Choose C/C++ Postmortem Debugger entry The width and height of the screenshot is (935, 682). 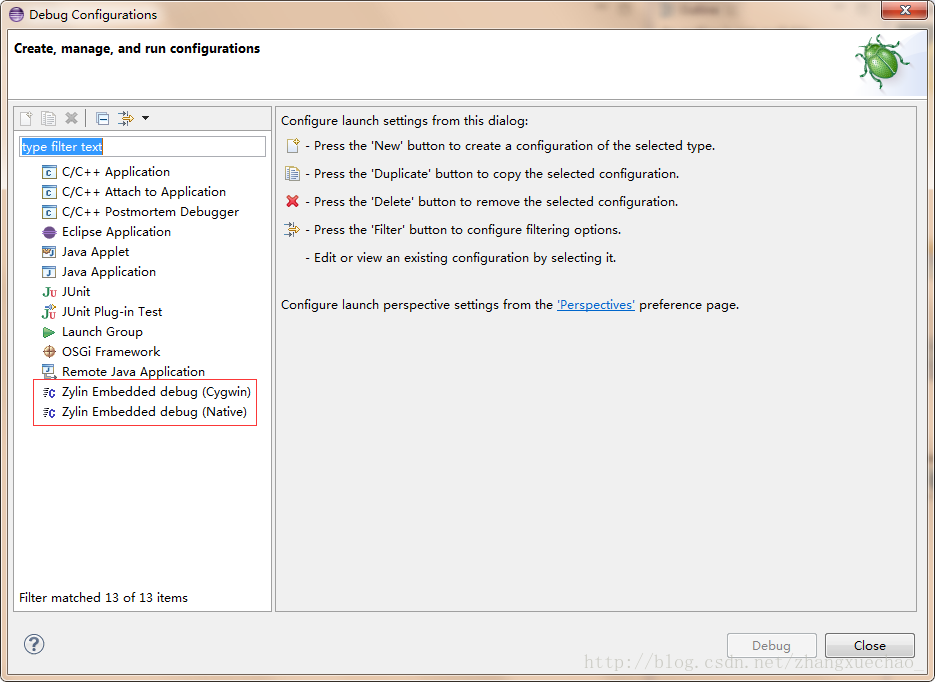150,212
